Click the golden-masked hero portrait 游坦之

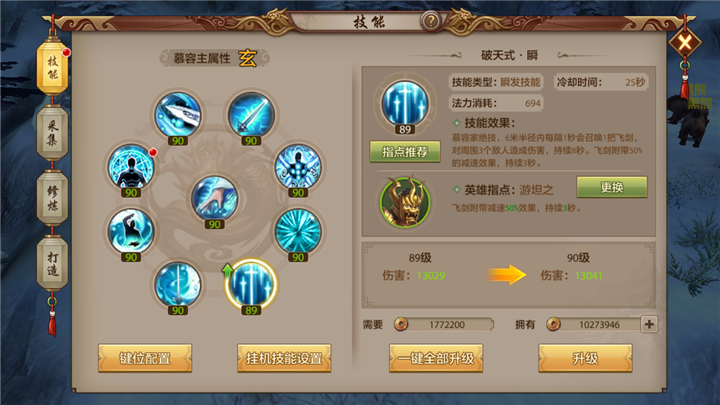(405, 202)
